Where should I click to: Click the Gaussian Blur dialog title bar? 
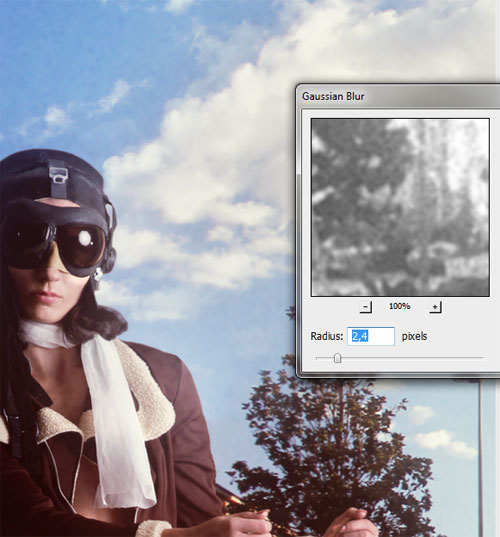coord(399,96)
